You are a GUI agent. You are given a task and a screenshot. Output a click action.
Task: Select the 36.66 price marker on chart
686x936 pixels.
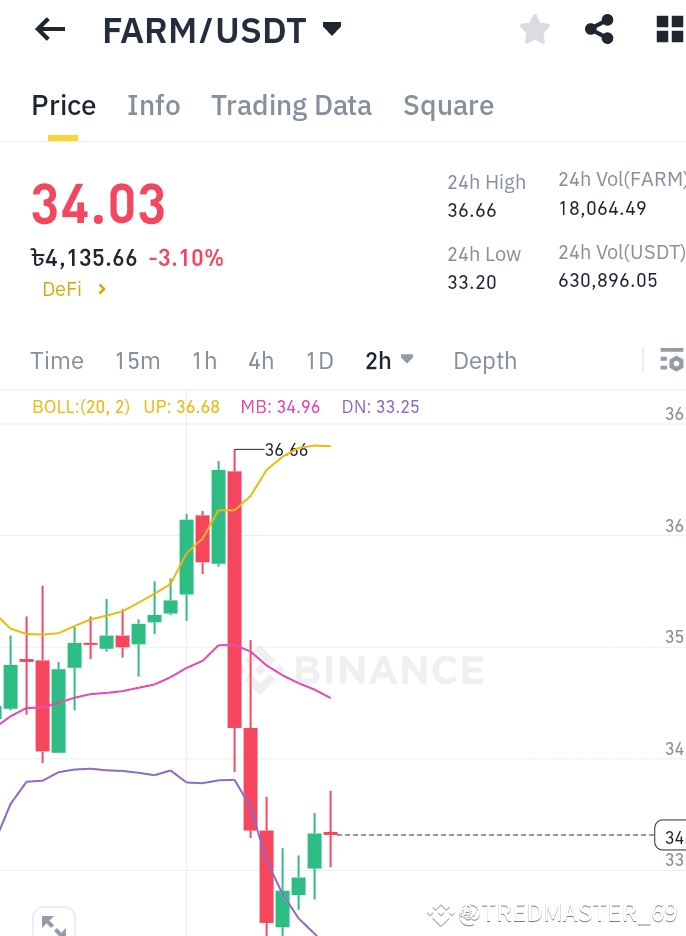[284, 449]
